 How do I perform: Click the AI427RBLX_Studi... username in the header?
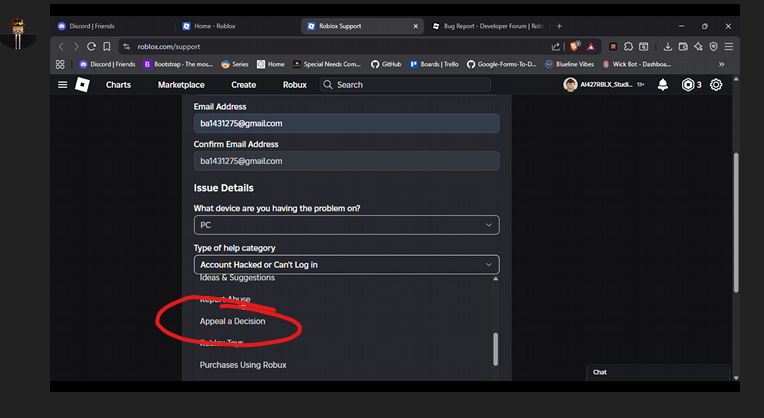[606, 85]
